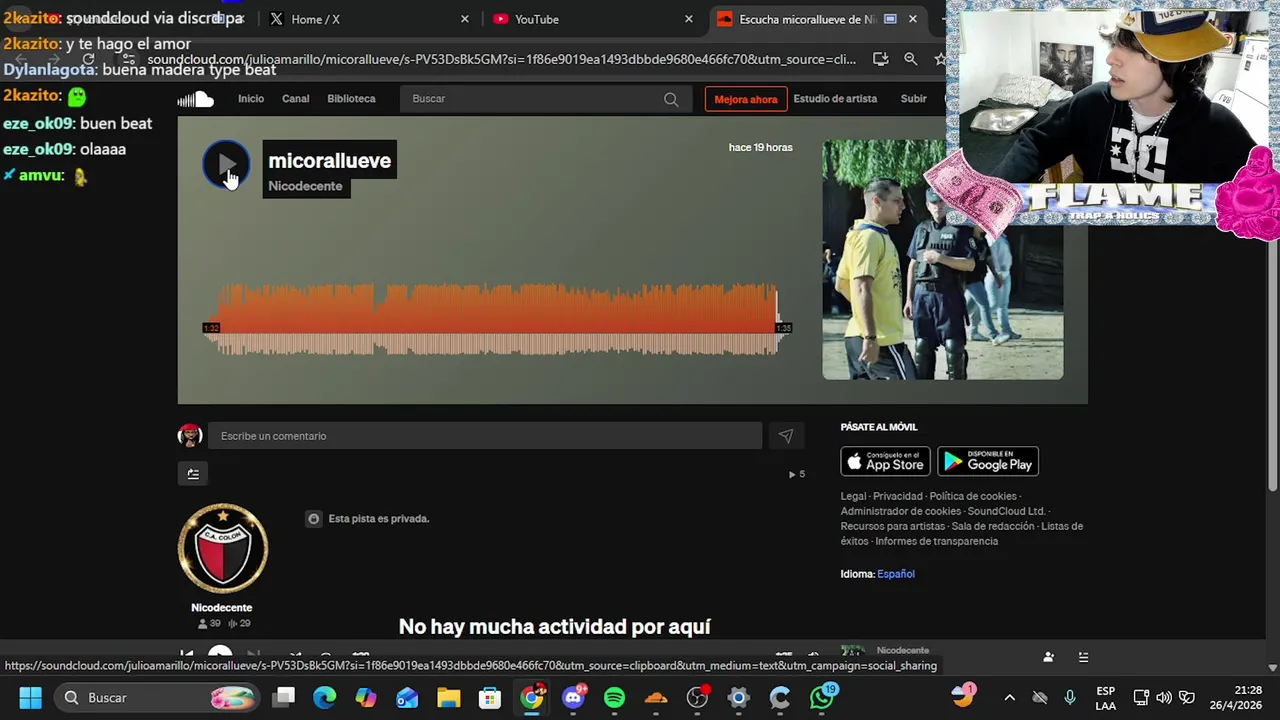Change language via Español link
The image size is (1280, 720).
pos(896,574)
